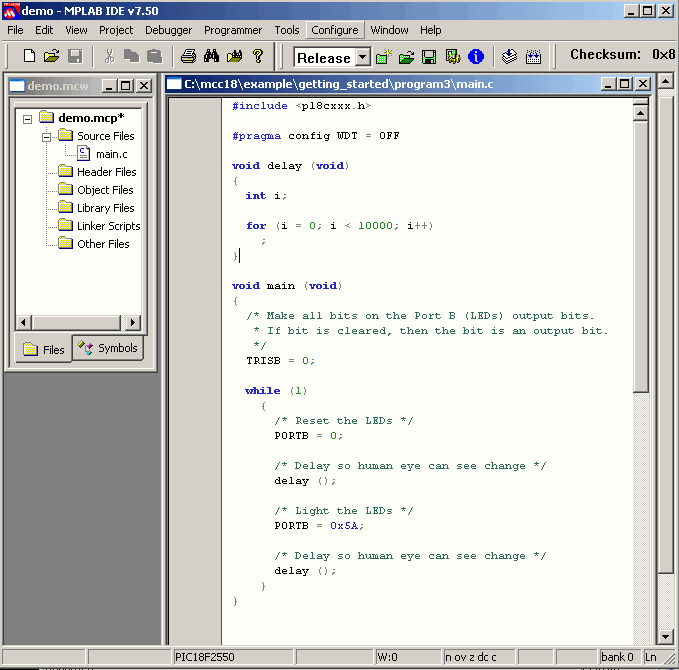Open the Release build configuration dropdown
This screenshot has width=679, height=670.
pos(363,57)
